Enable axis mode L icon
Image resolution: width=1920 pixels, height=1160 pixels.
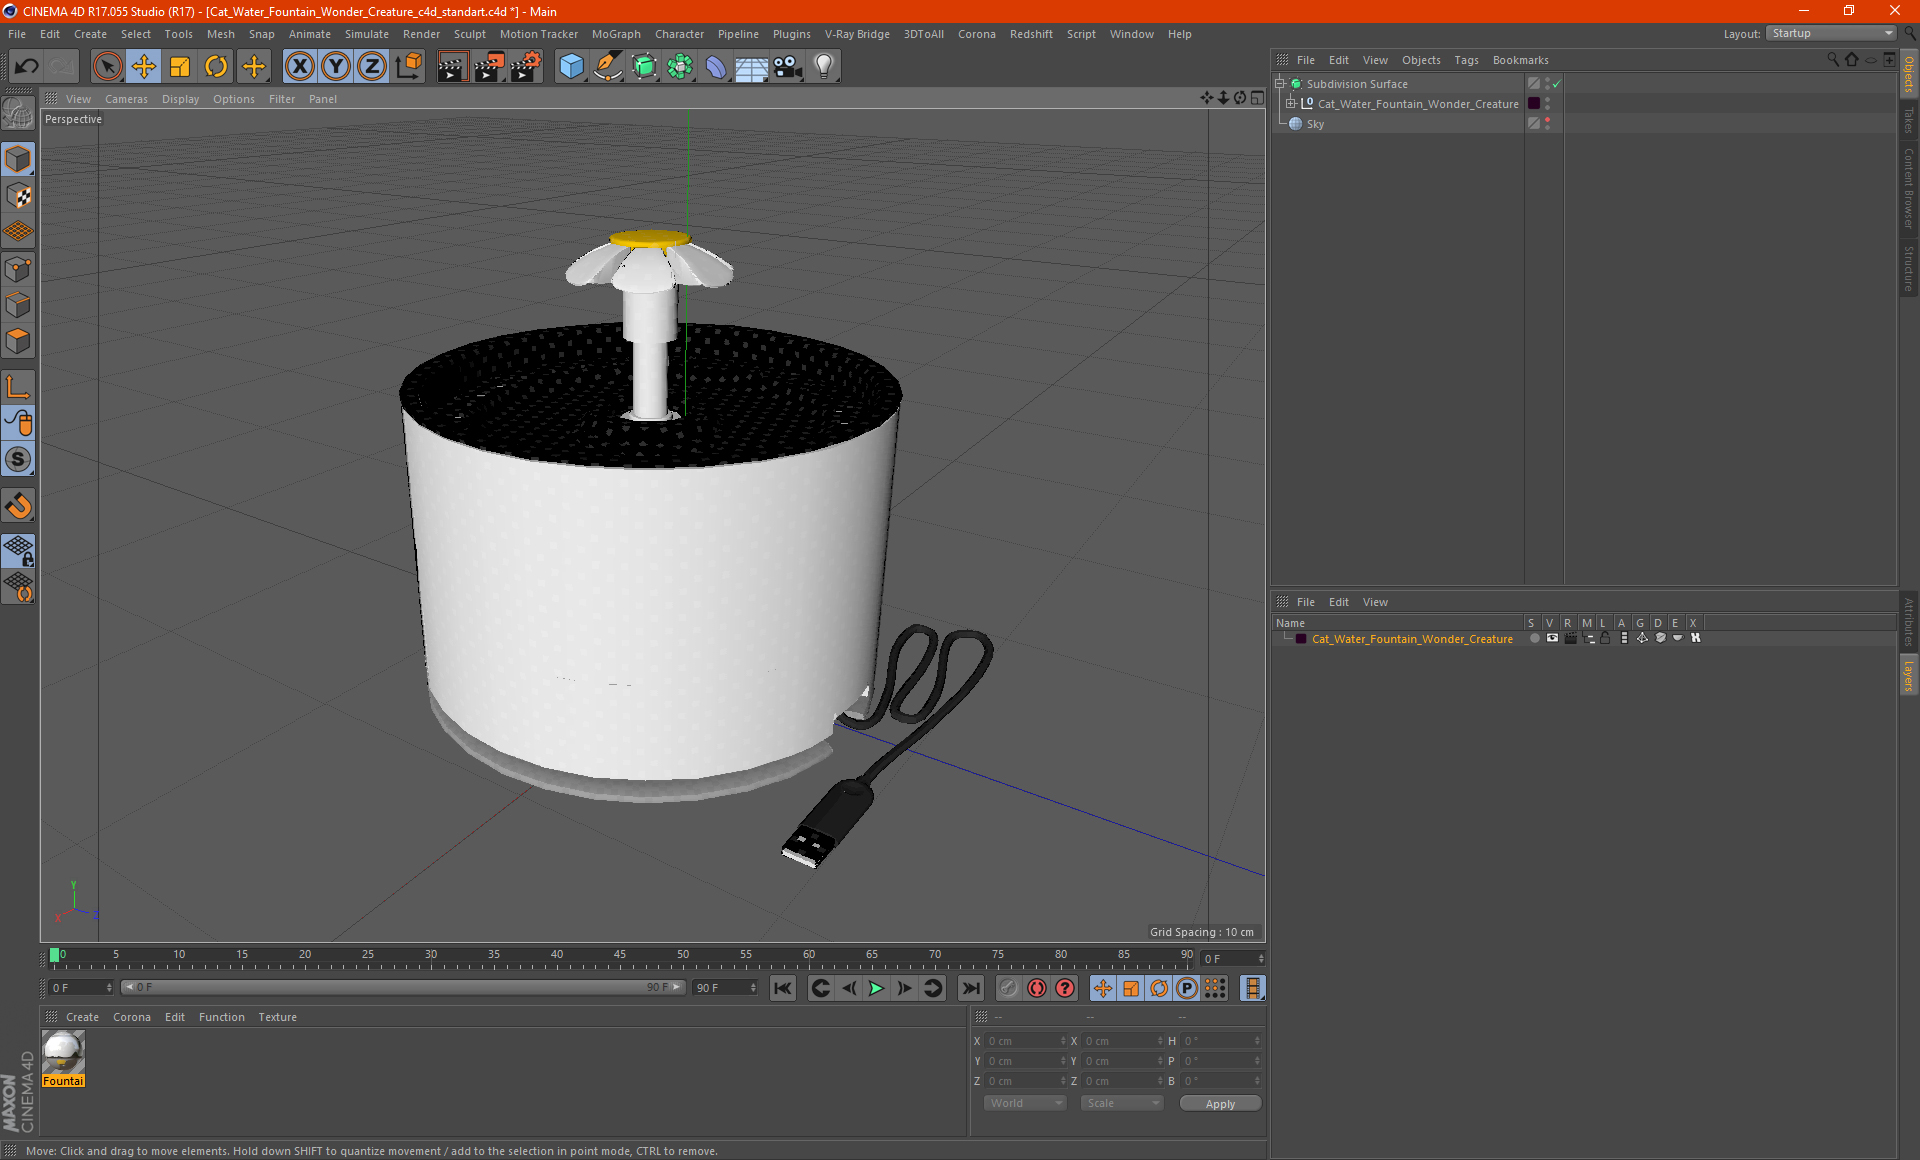pyautogui.click(x=18, y=387)
